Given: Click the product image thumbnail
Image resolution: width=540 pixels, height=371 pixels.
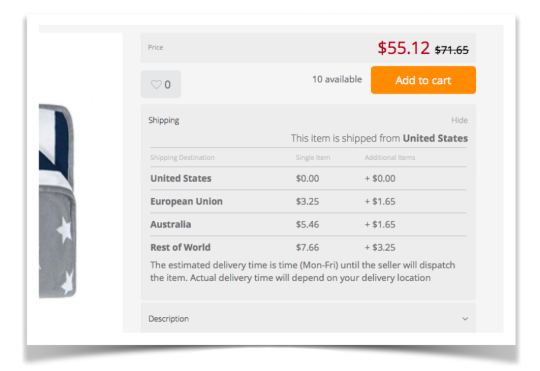Looking at the screenshot, I should 57,200.
